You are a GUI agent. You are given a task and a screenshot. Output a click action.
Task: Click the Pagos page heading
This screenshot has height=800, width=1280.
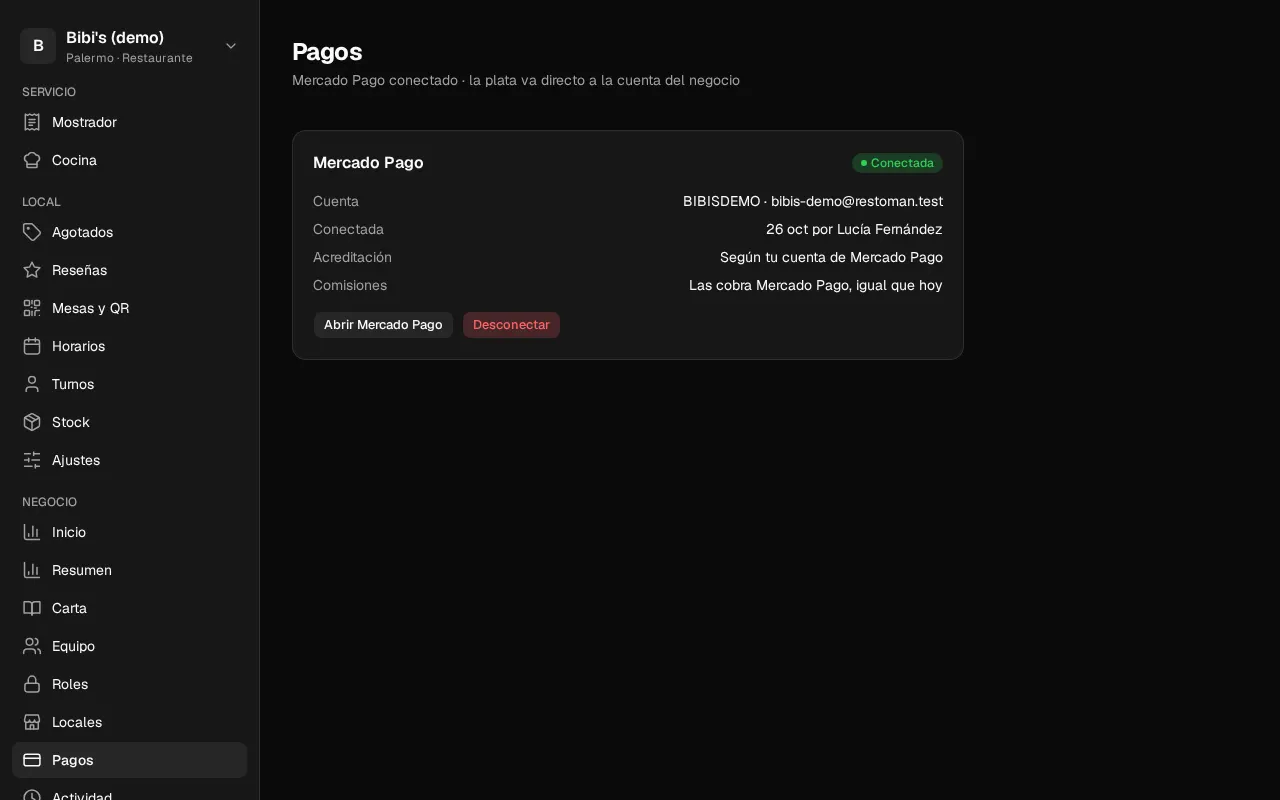(327, 52)
